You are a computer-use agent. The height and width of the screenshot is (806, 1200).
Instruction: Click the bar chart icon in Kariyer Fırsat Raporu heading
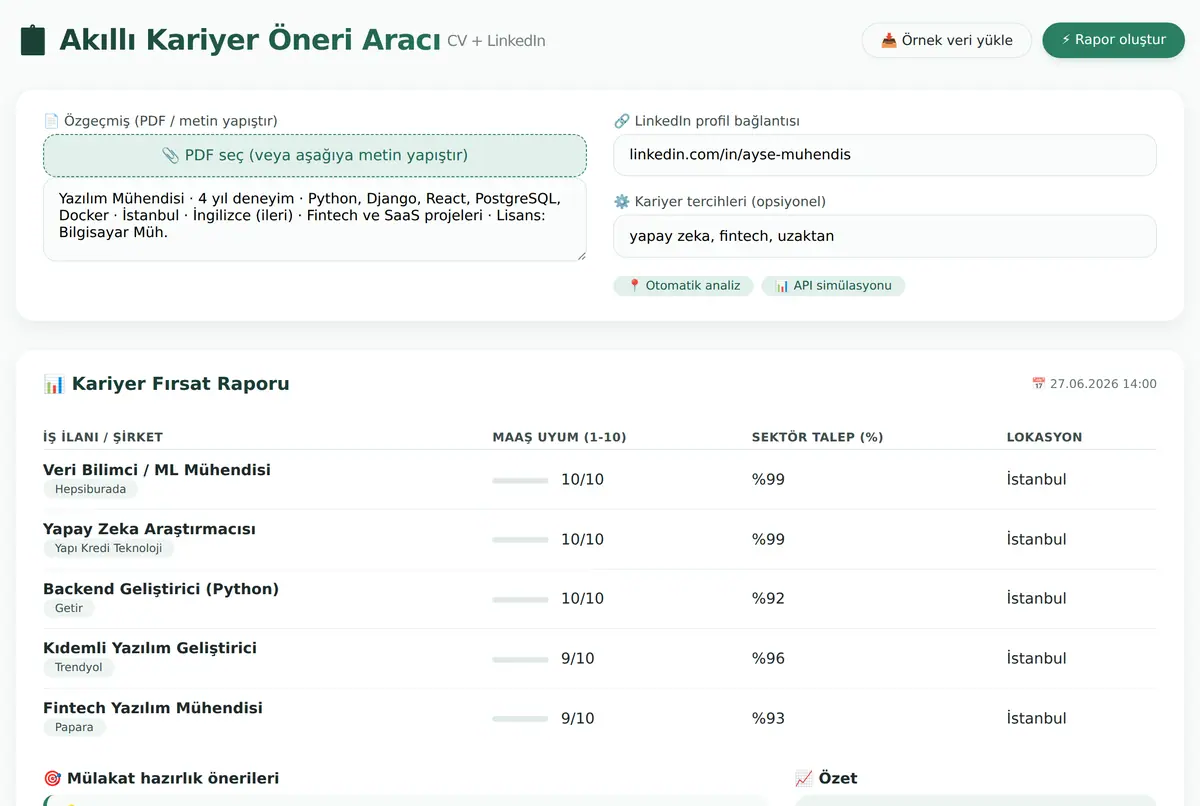54,384
